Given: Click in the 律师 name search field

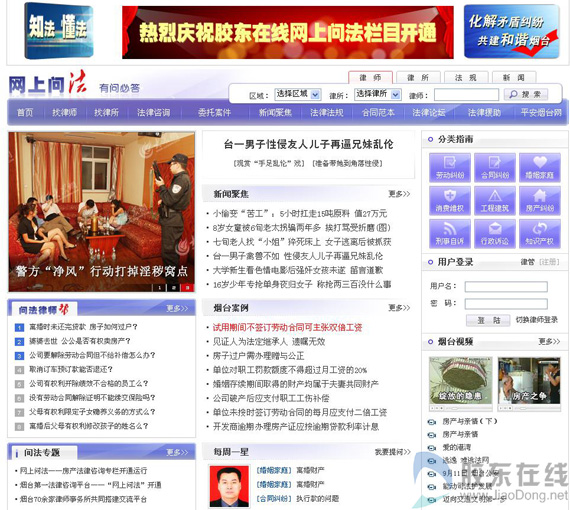Looking at the screenshot, I should [x=466, y=95].
